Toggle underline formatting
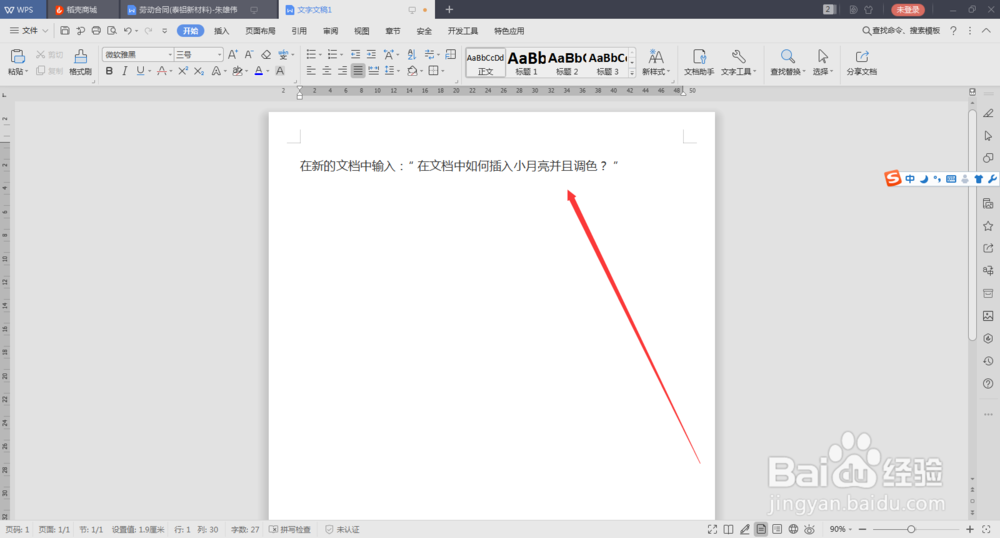 (x=140, y=71)
